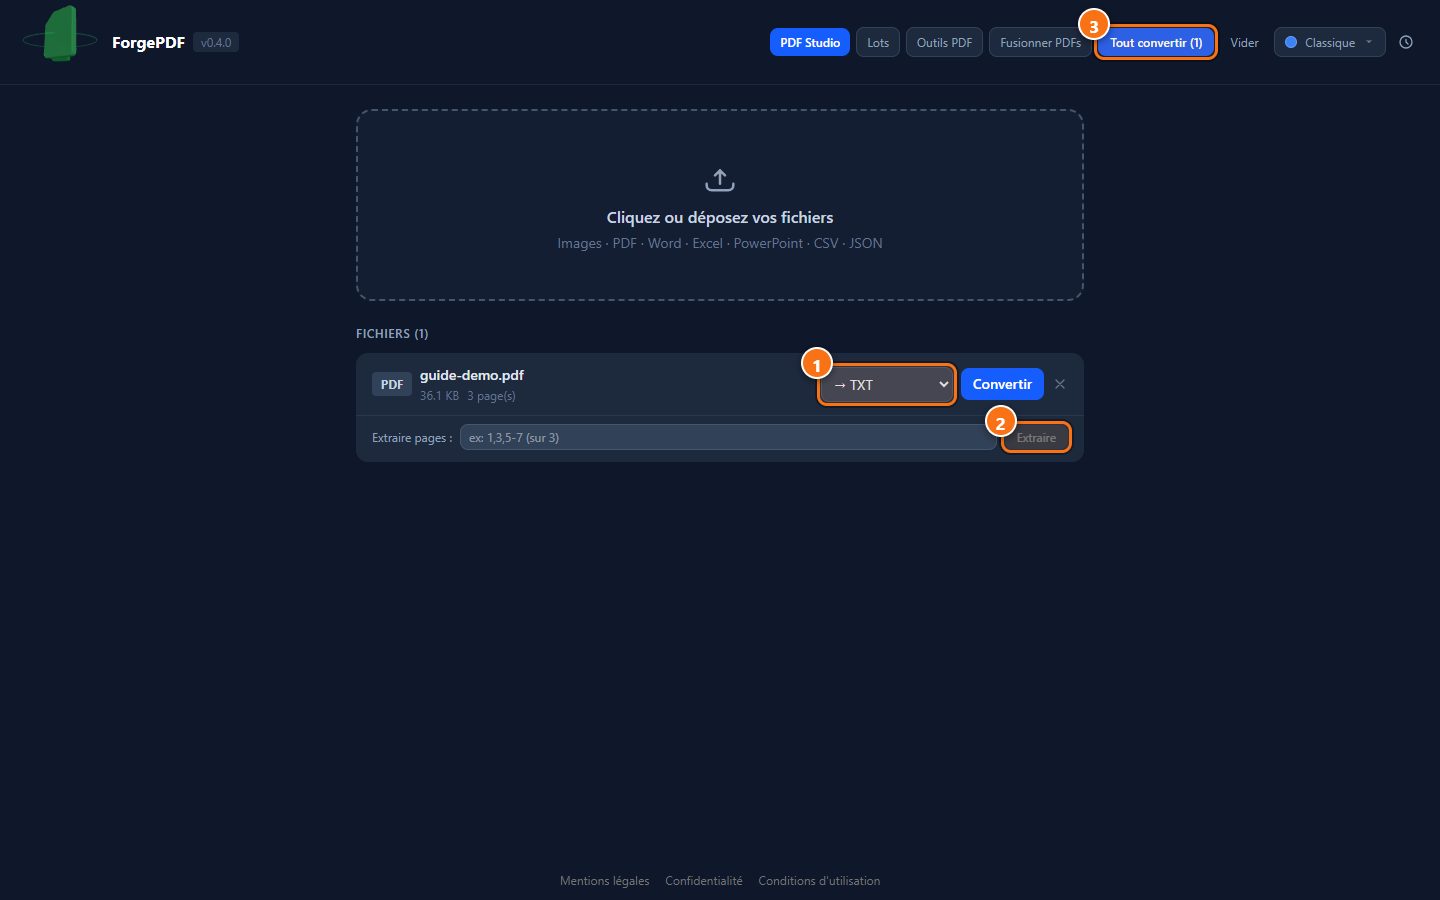The image size is (1440, 900).
Task: Open the history clock icon
Action: tap(1406, 42)
